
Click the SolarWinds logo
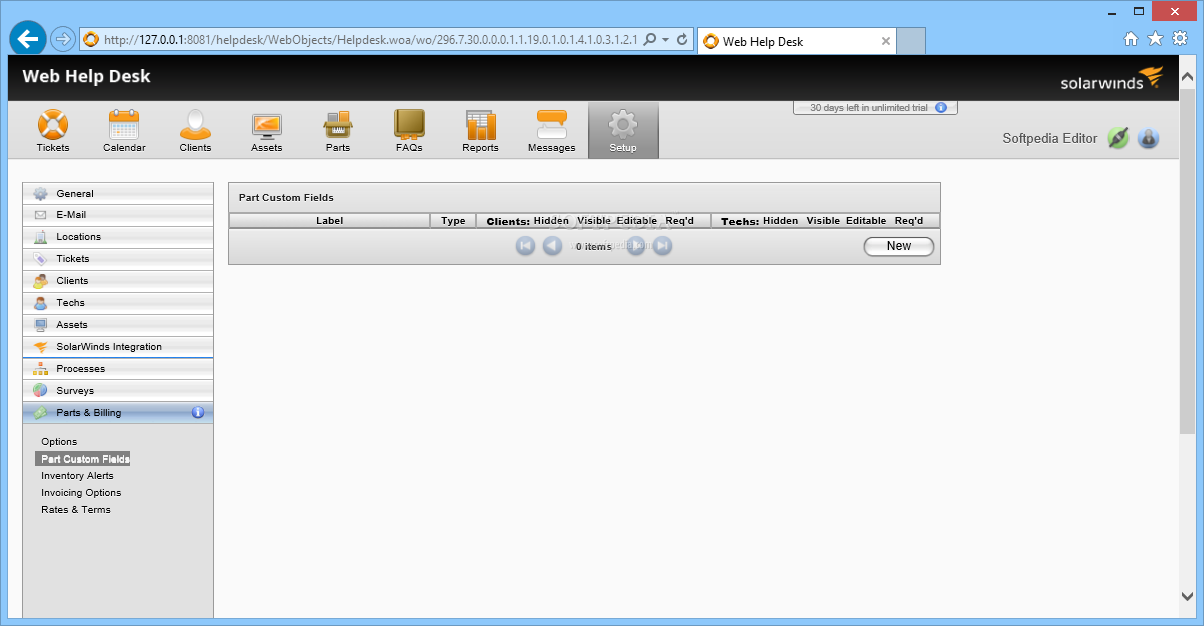[1112, 79]
